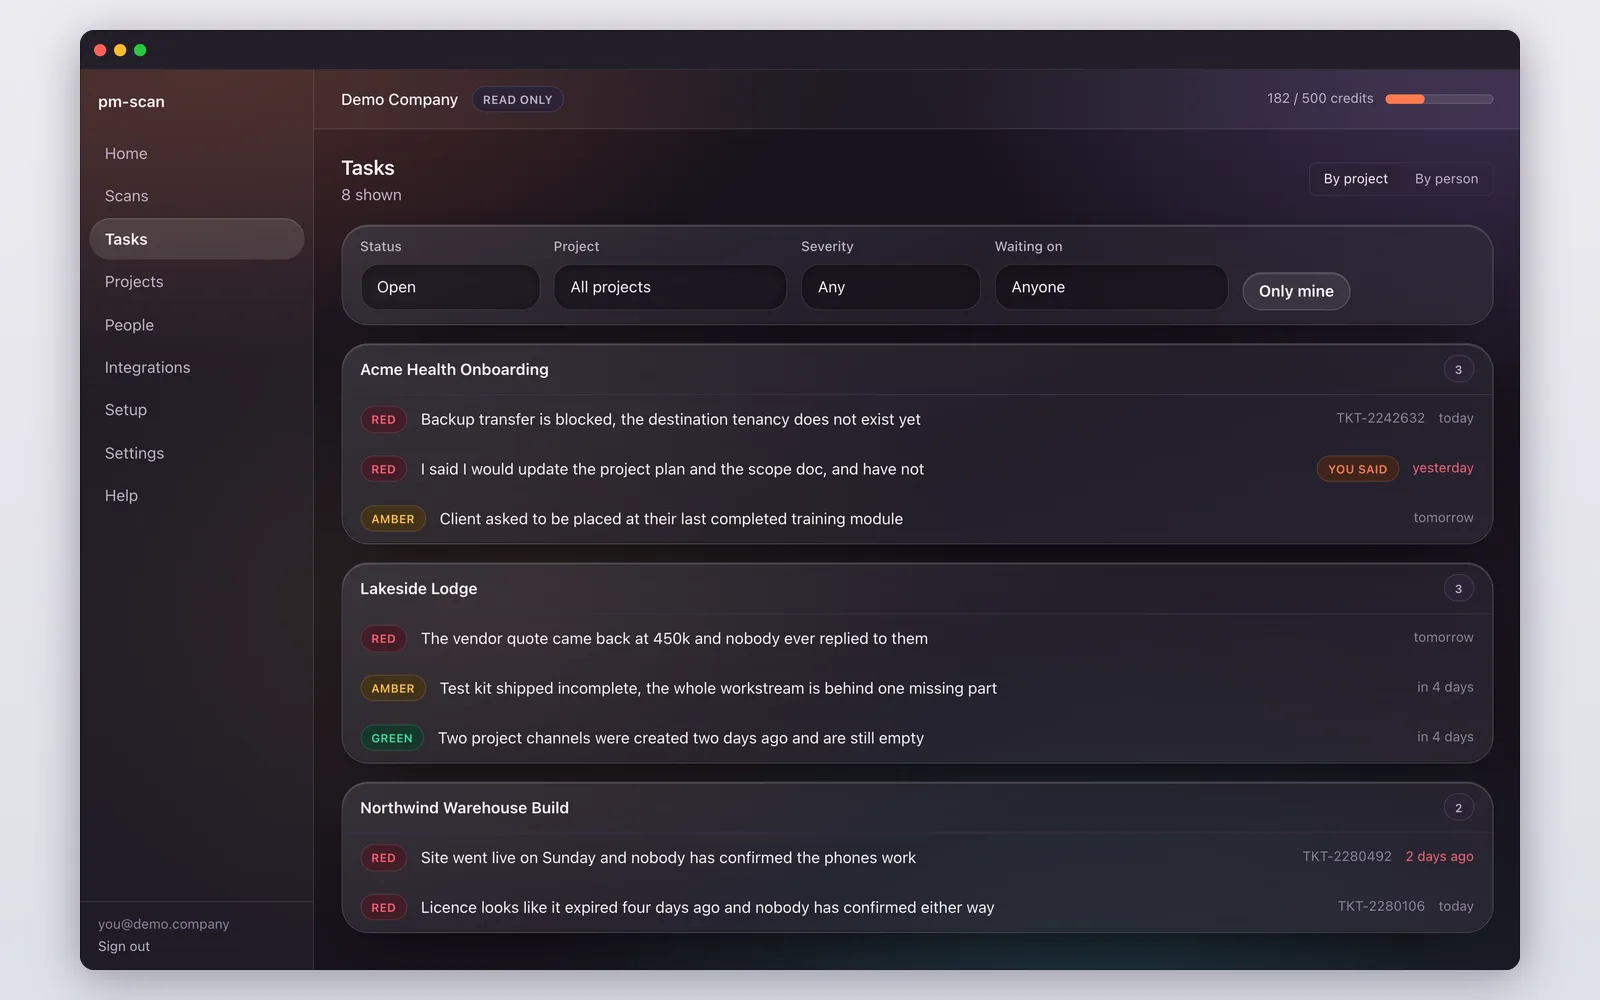Open Projects in the sidebar
Viewport: 1600px width, 1000px height.
pos(197,282)
